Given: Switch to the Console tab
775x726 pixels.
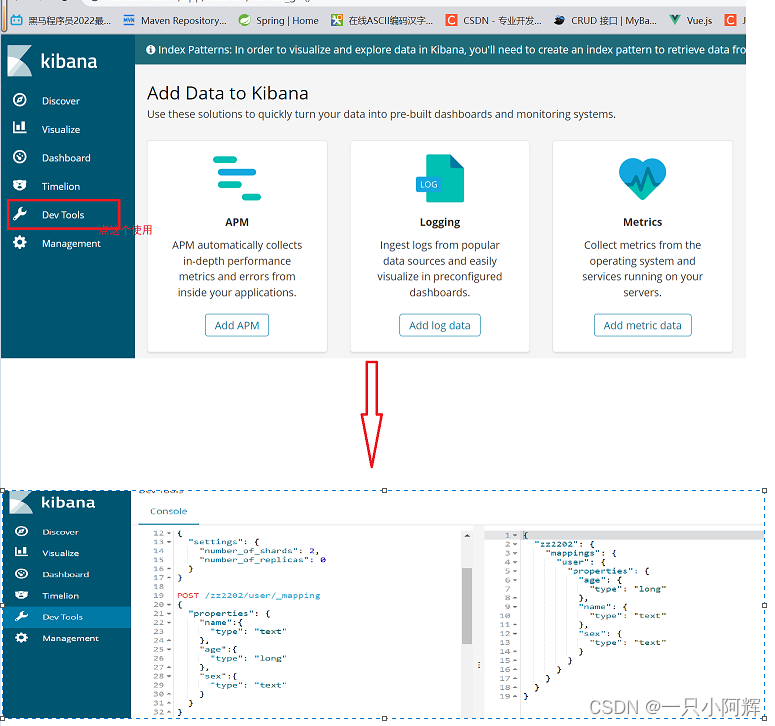Looking at the screenshot, I should [x=169, y=511].
